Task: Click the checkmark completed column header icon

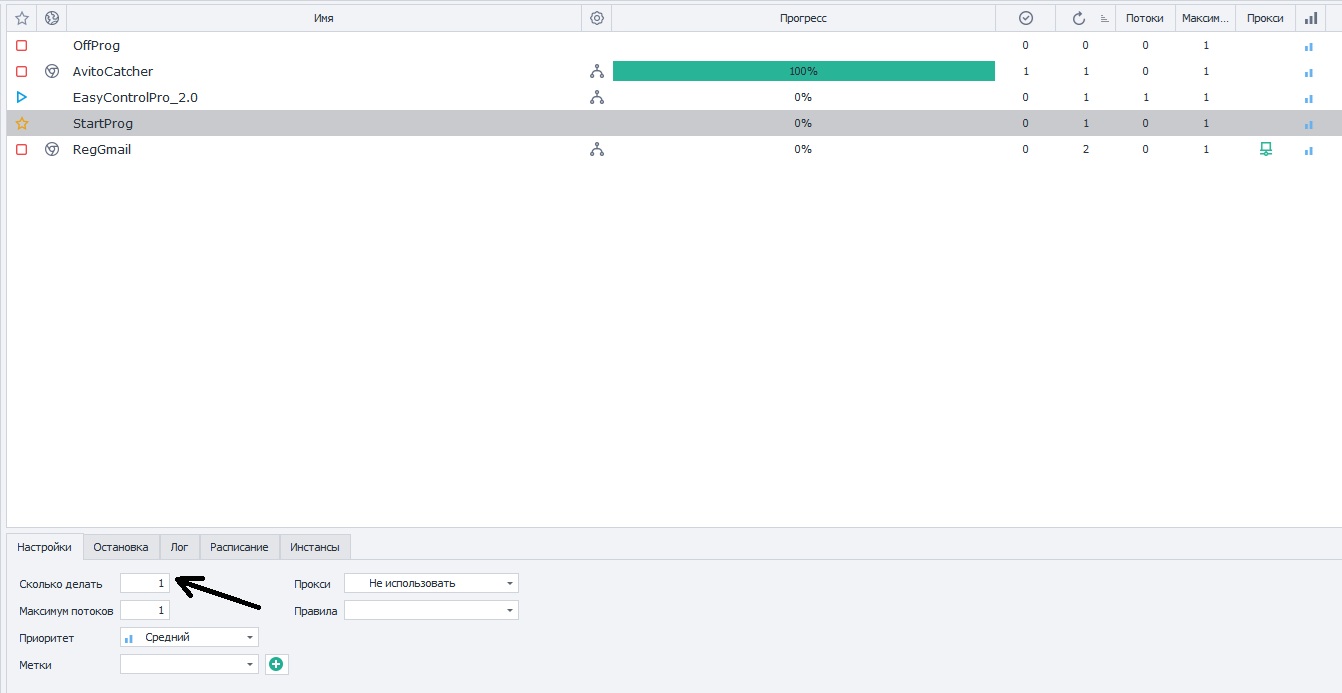Action: (1025, 18)
